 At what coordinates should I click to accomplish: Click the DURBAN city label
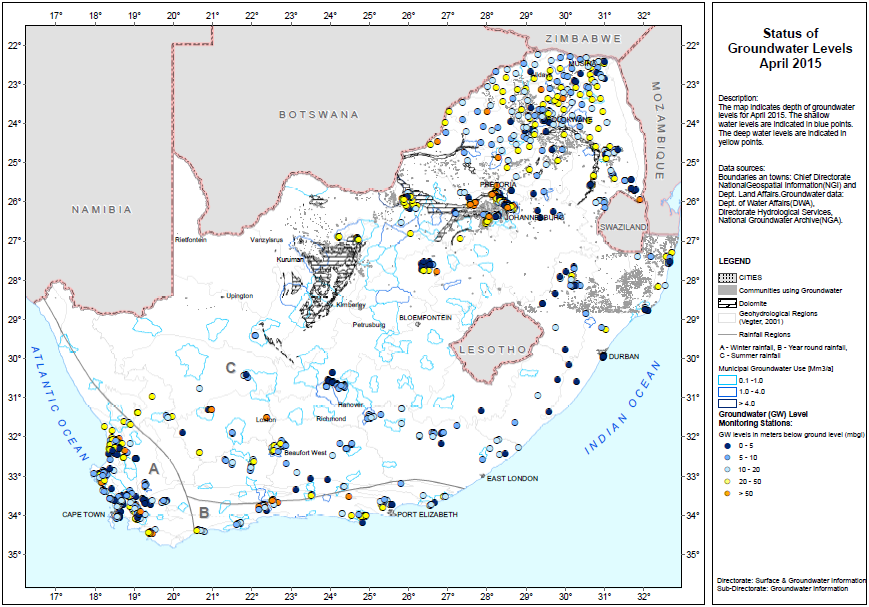click(626, 356)
